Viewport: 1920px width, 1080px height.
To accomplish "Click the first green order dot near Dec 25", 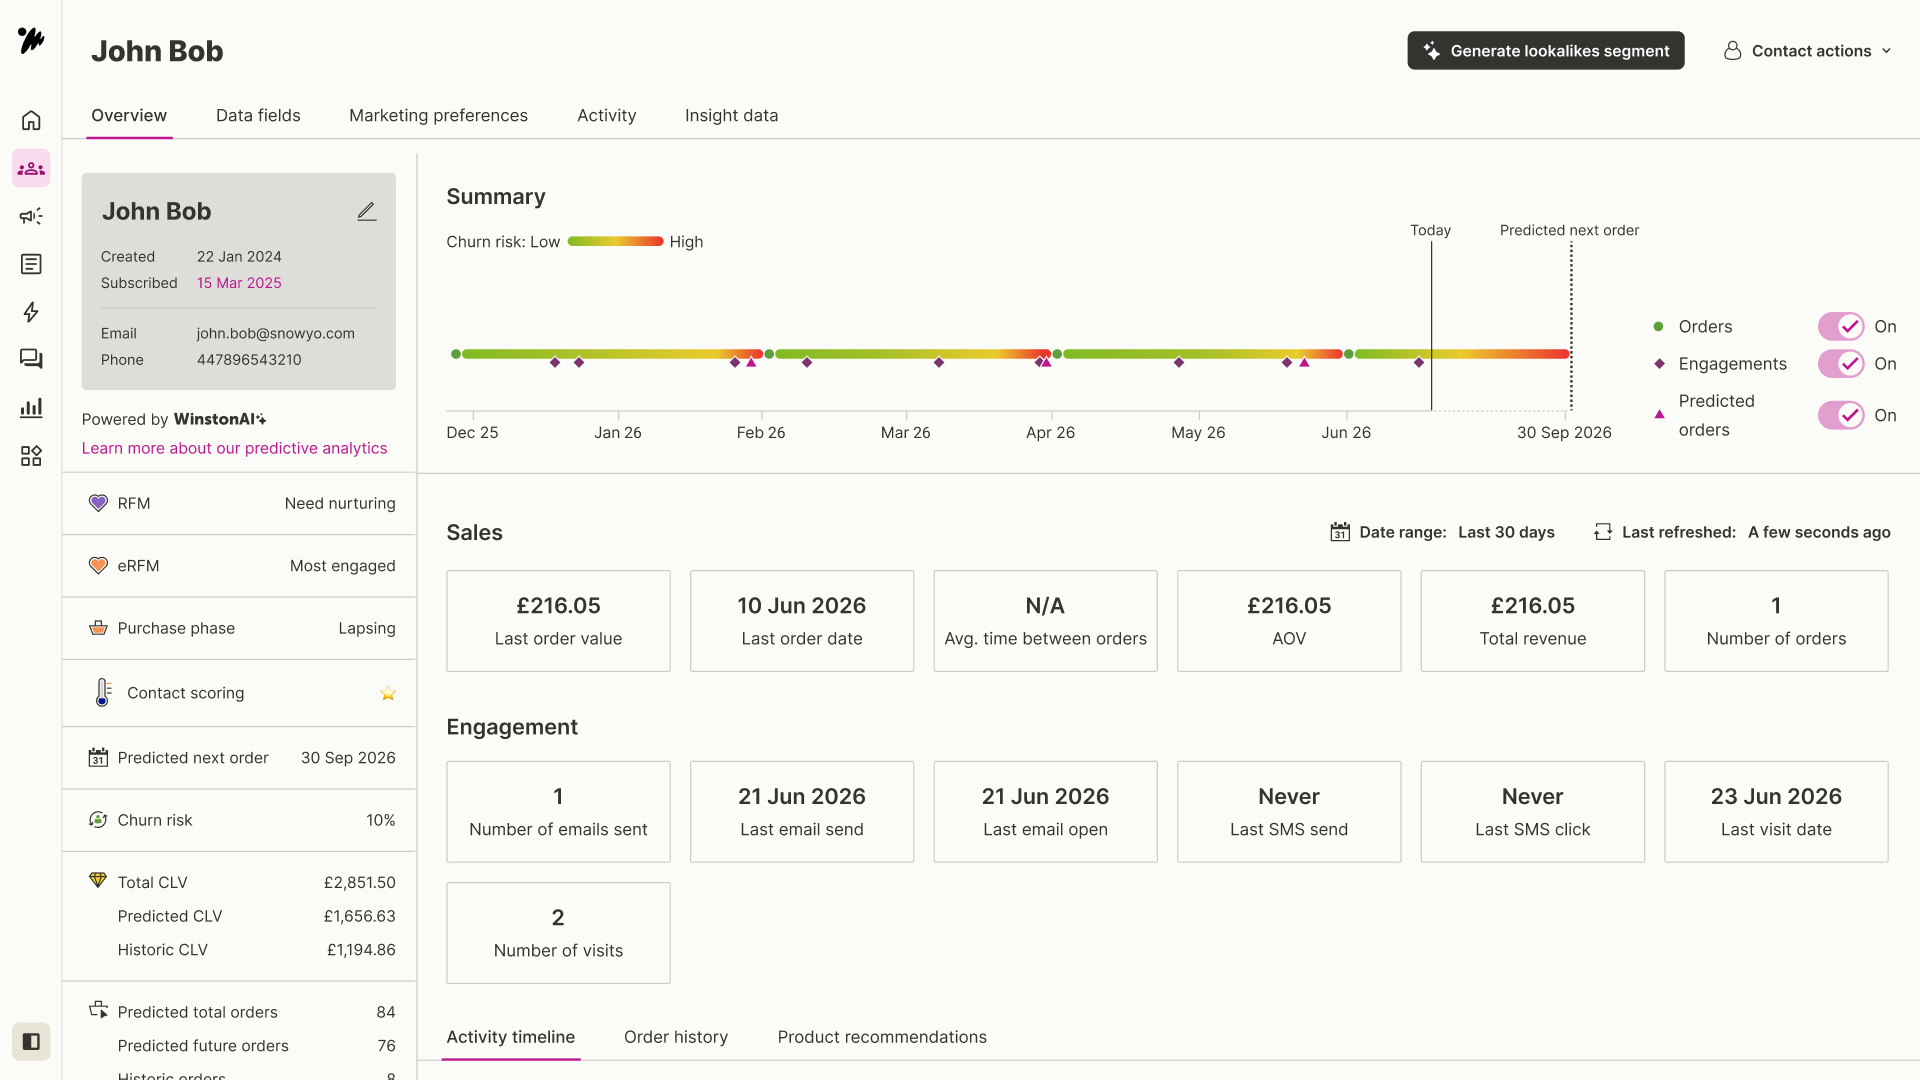I will tap(456, 354).
